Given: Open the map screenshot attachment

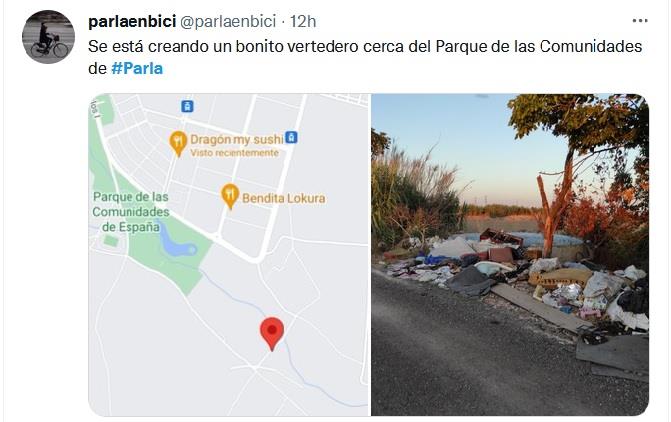Looking at the screenshot, I should (229, 255).
